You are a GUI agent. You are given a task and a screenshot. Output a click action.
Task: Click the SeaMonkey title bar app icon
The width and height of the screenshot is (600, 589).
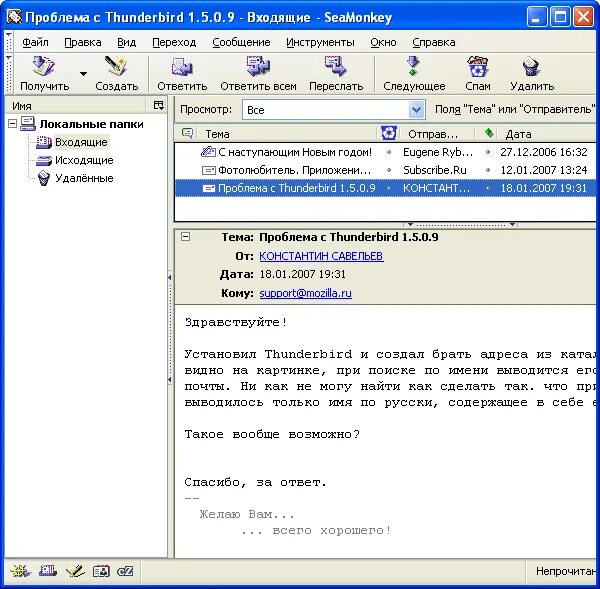point(14,17)
